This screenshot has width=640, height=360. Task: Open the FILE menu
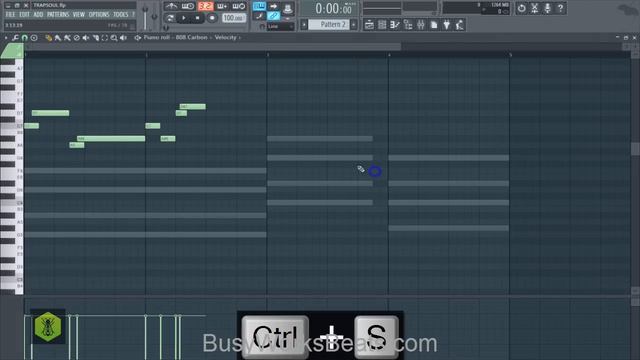click(10, 15)
